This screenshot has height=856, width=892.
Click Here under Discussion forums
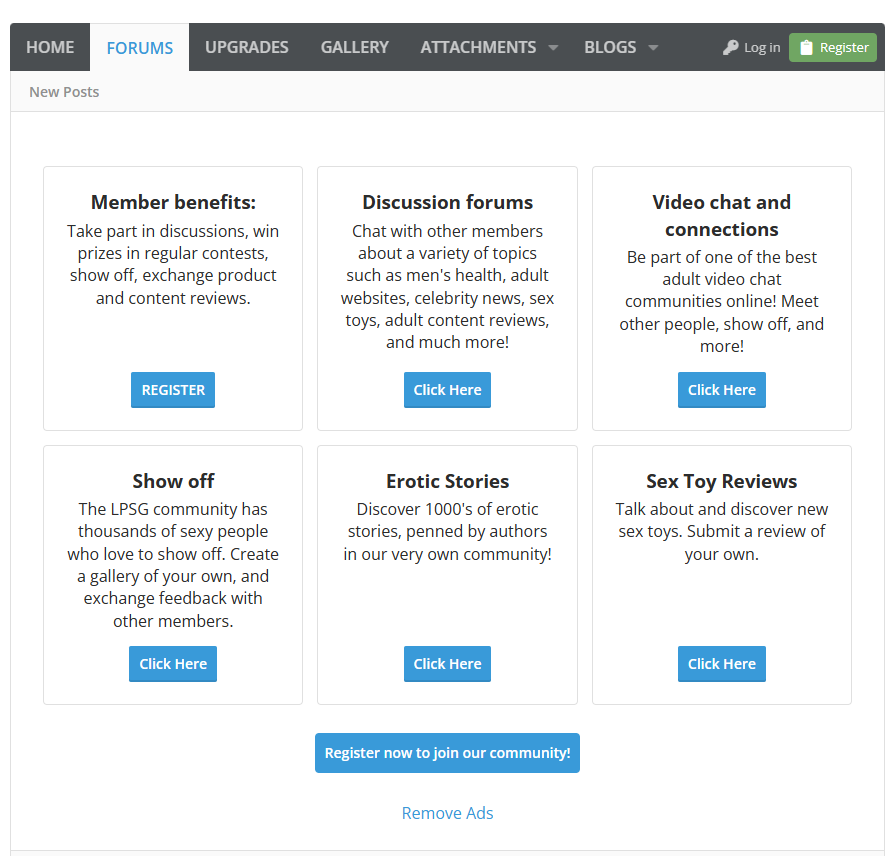tap(447, 390)
